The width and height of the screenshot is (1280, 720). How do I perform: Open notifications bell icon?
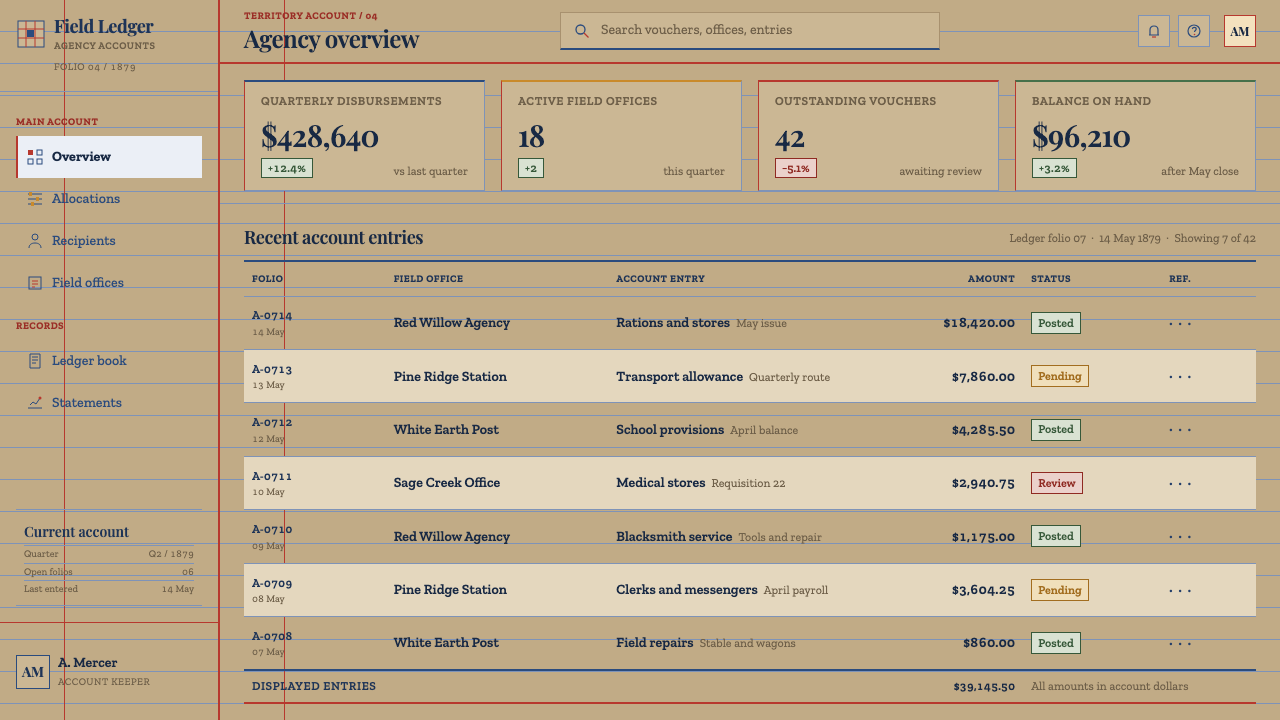pyautogui.click(x=1154, y=31)
